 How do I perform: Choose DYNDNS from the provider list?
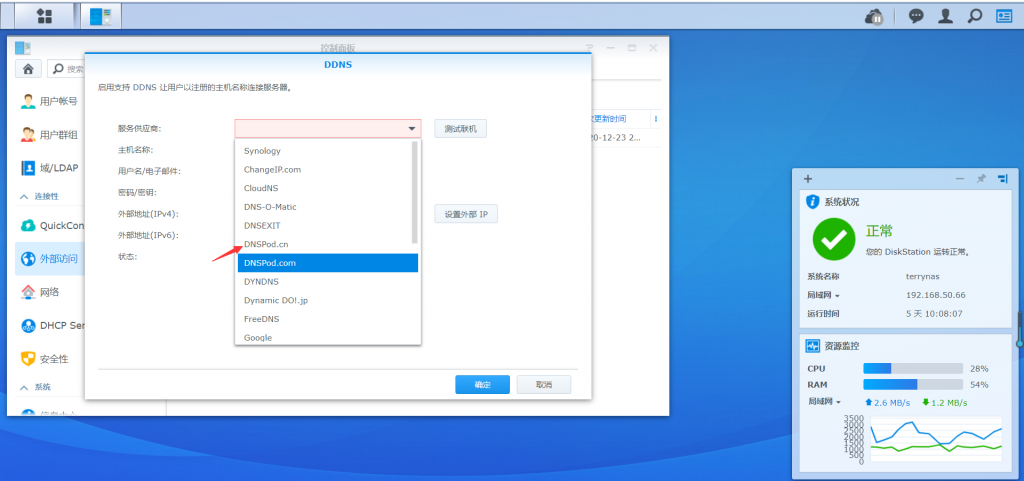pyautogui.click(x=328, y=282)
